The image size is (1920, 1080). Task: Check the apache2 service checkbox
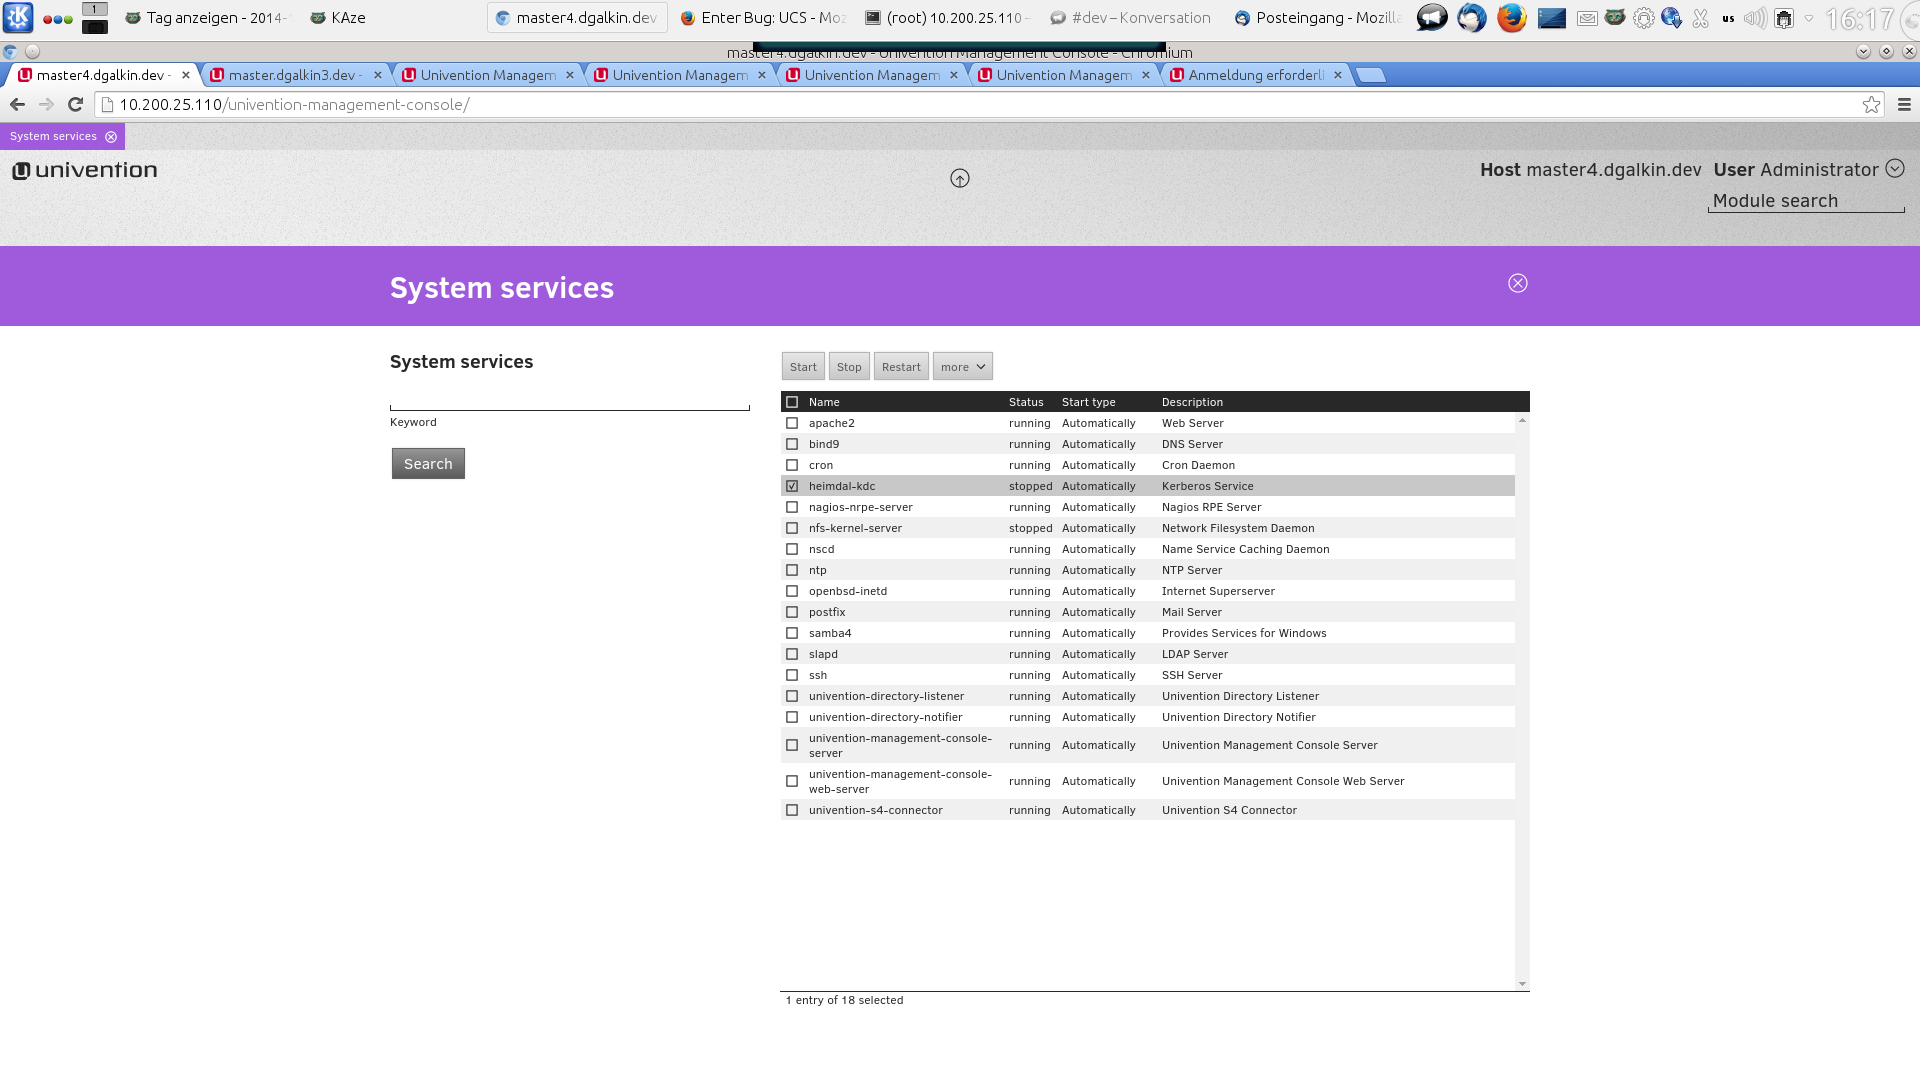pyautogui.click(x=792, y=424)
